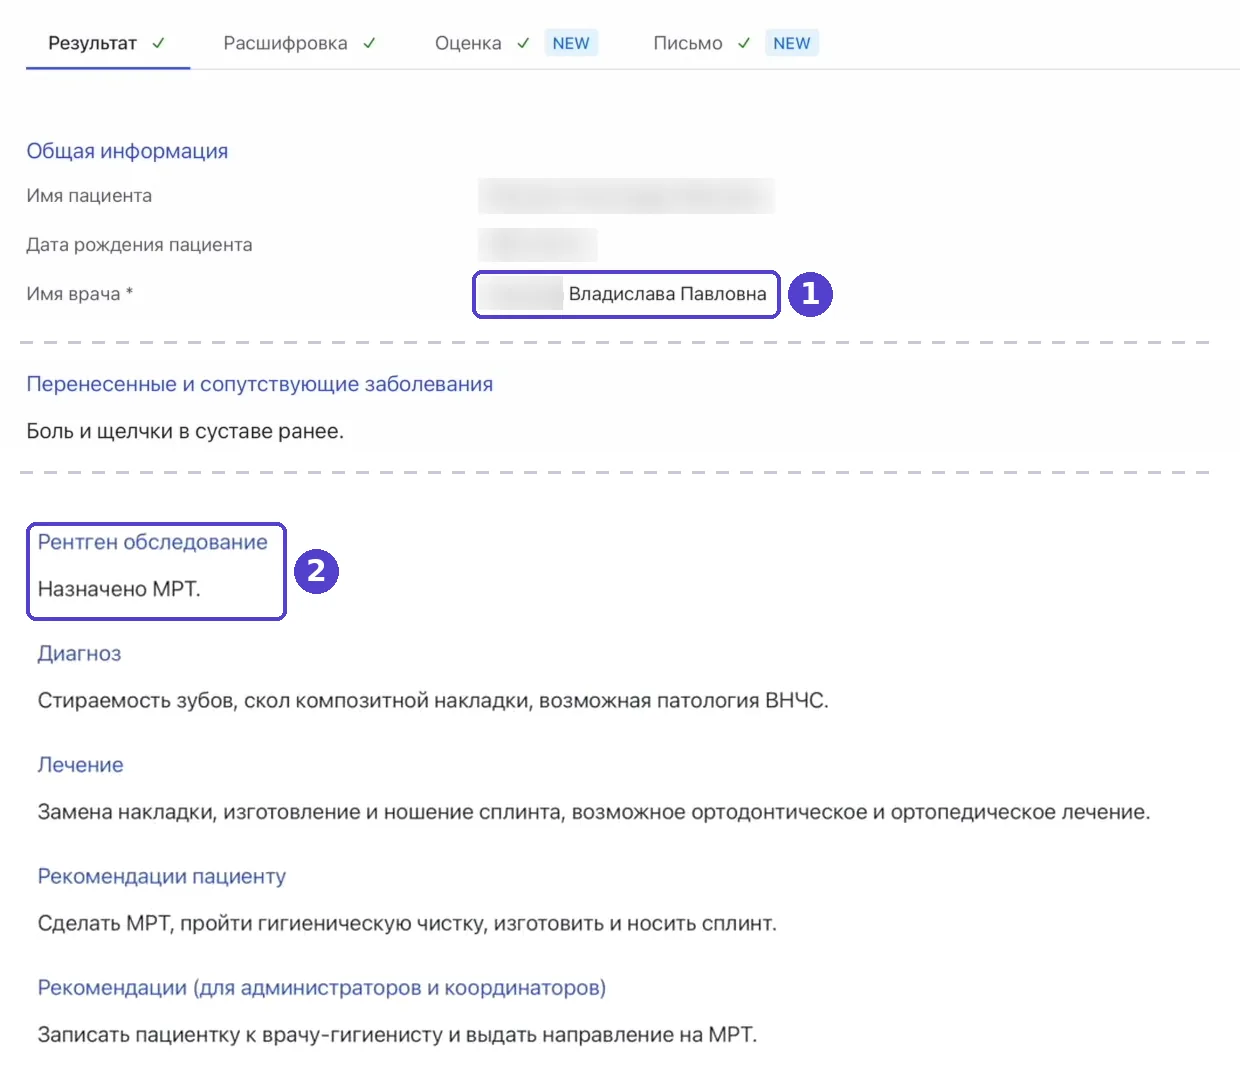Click the checkmark next to Оценка
Viewport: 1240px width, 1065px height.
pos(523,43)
